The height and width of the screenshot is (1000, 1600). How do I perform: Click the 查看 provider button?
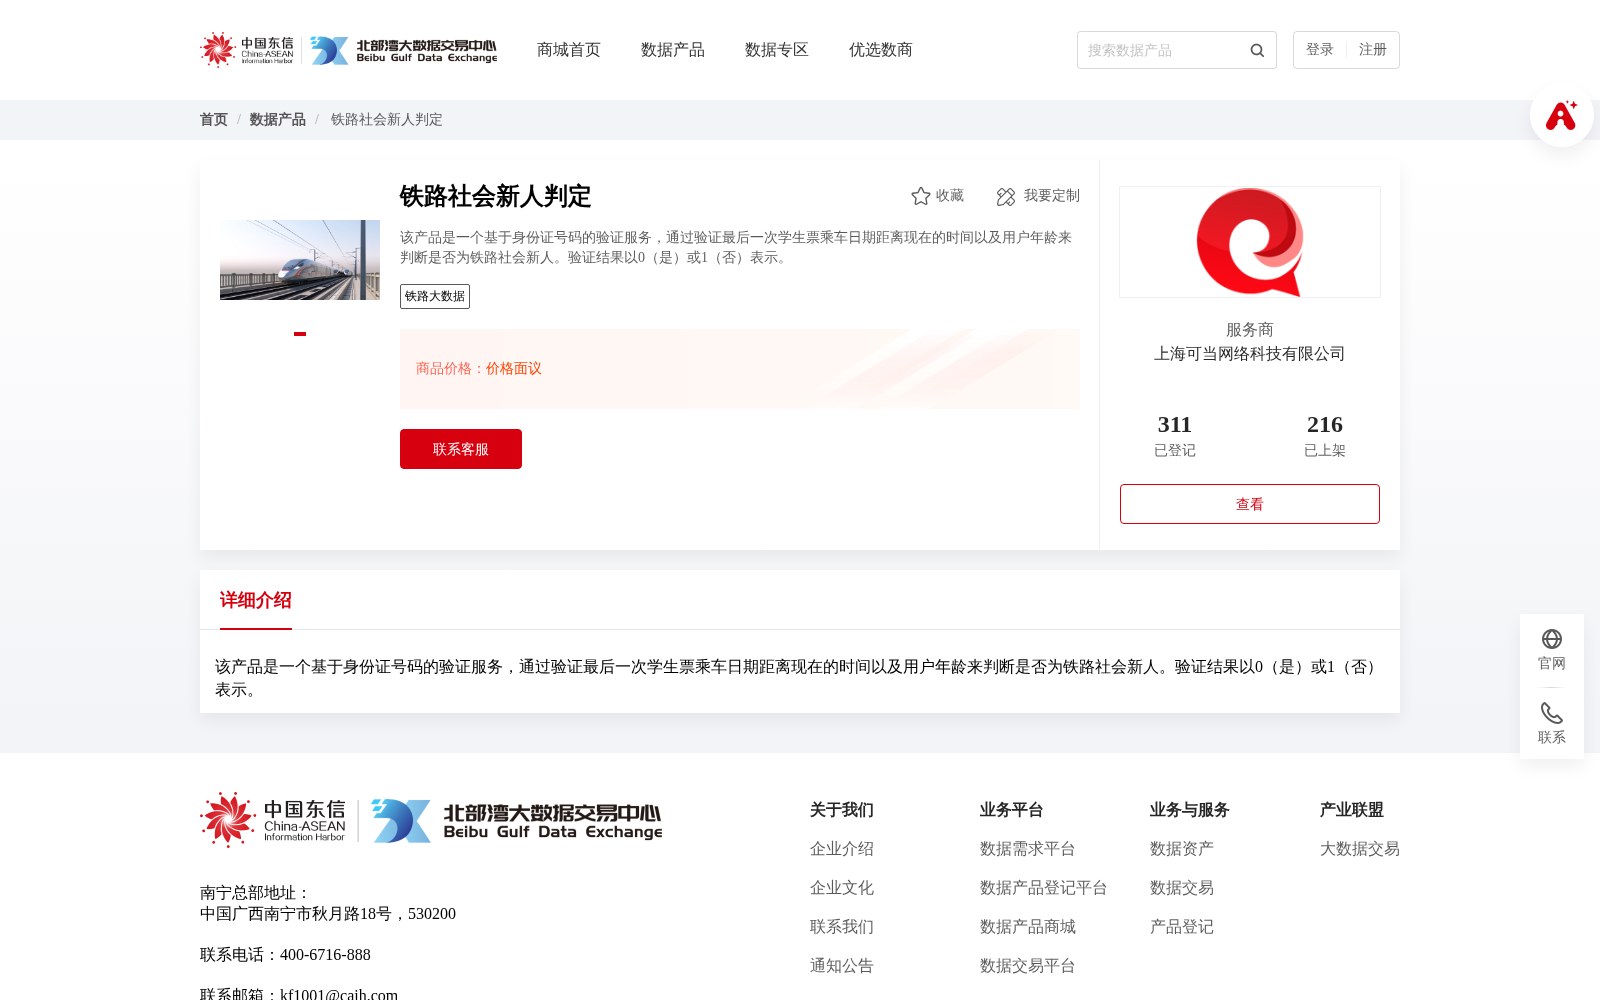(1250, 504)
